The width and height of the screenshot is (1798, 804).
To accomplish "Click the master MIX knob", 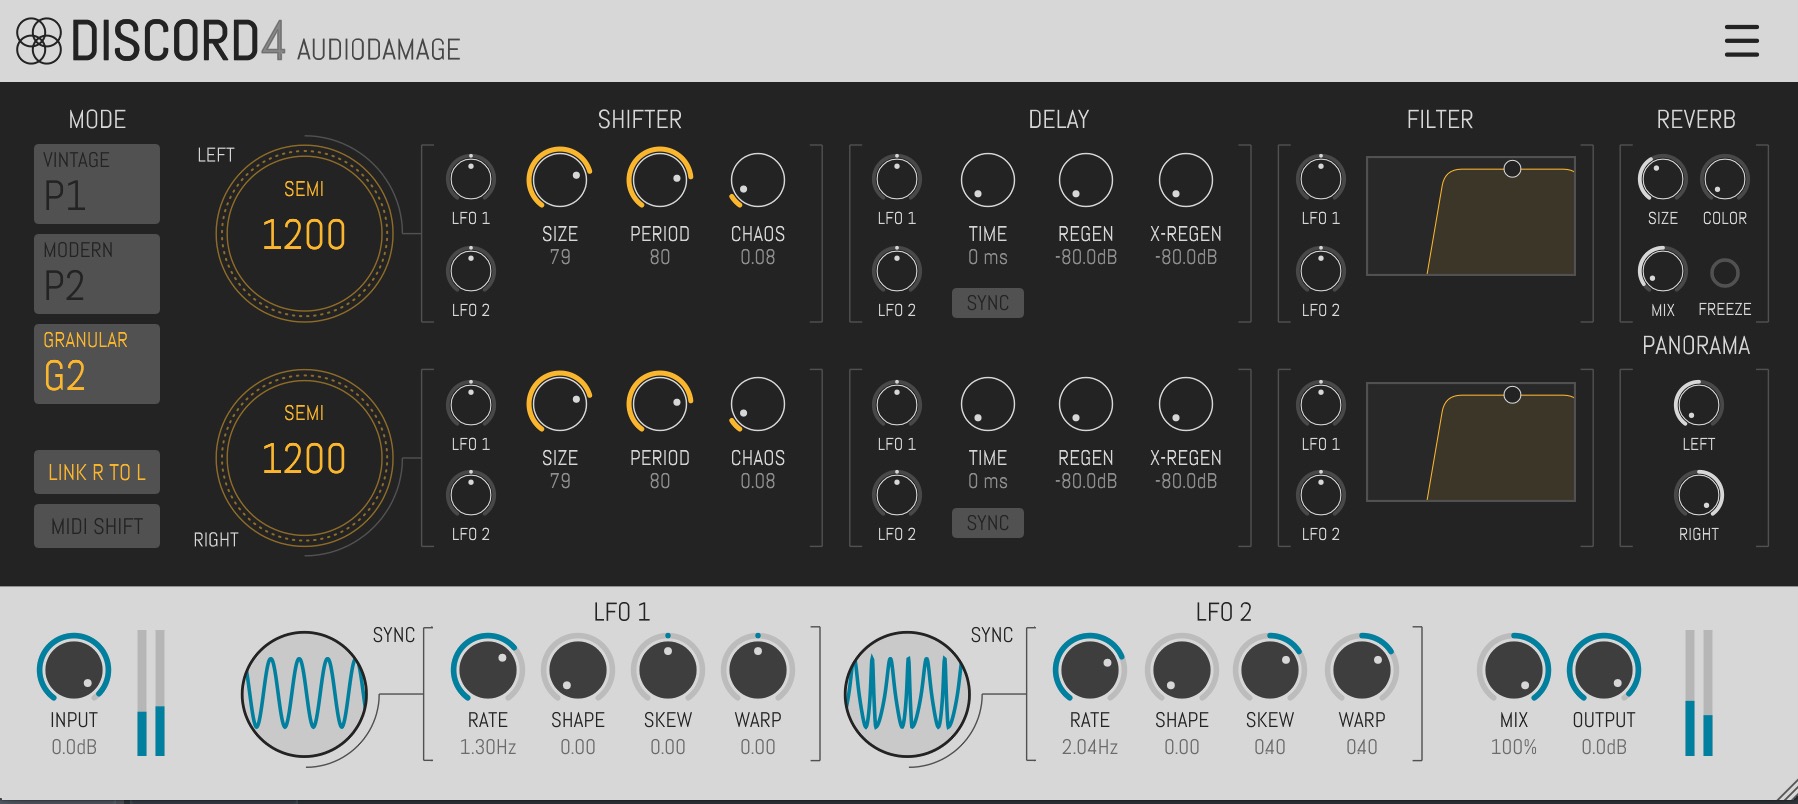I will 1514,669.
